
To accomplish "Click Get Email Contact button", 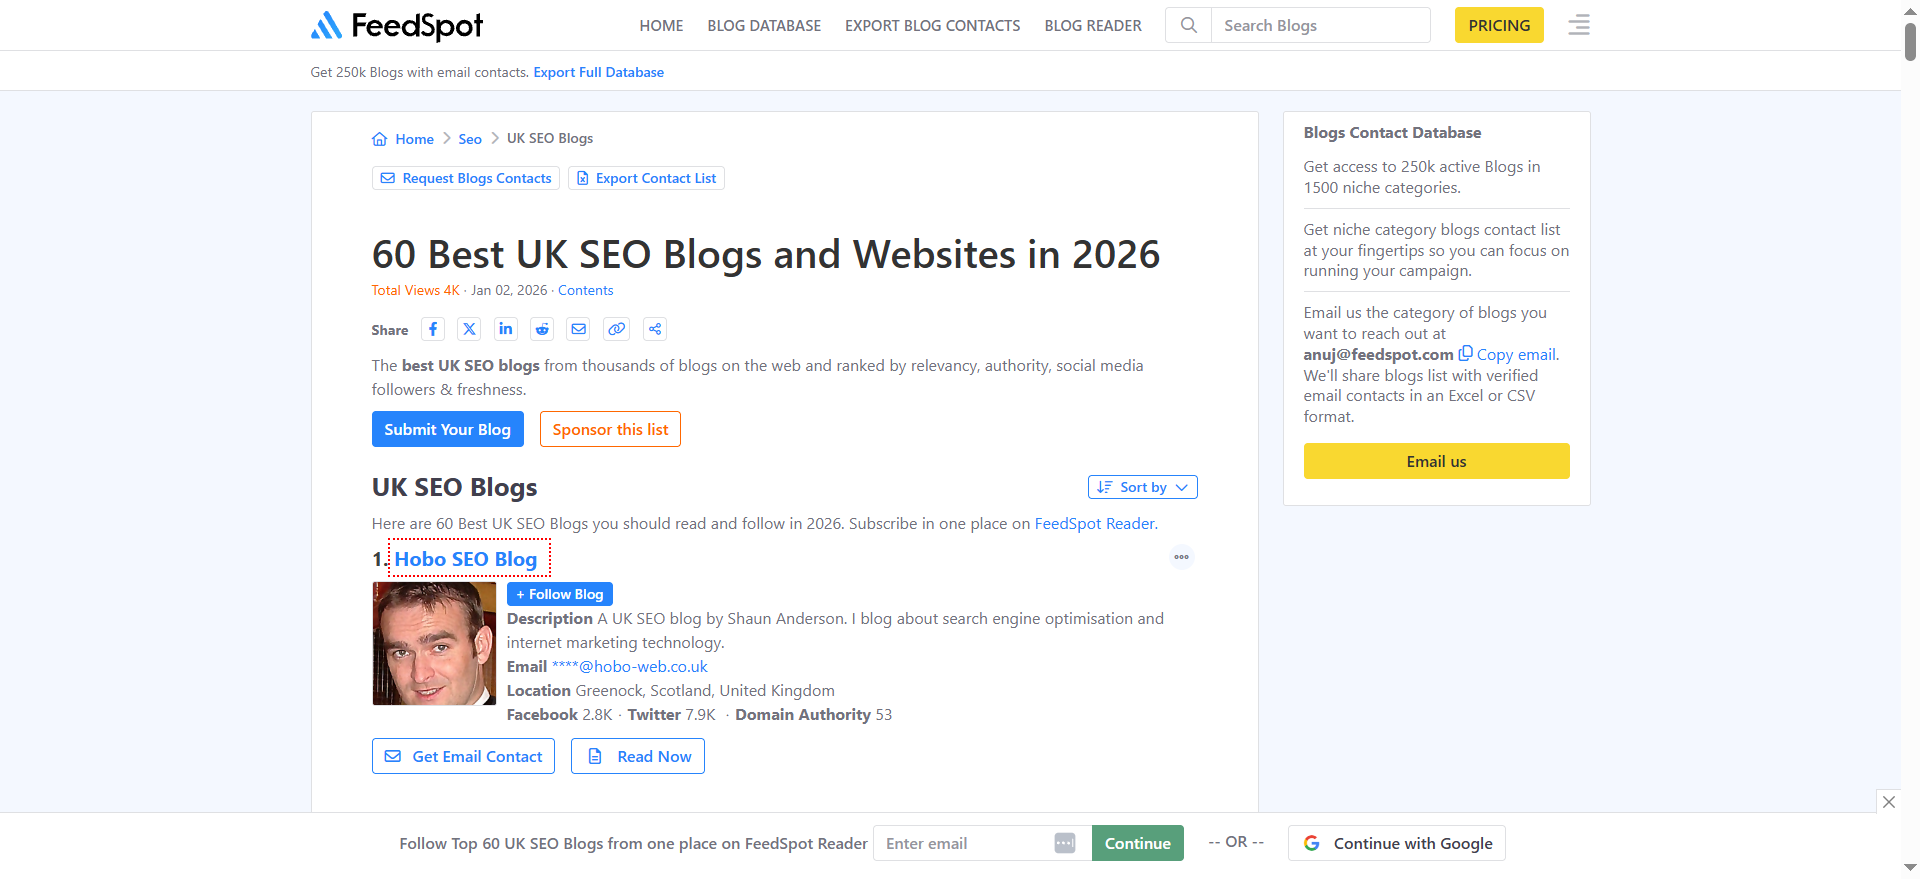I will coord(463,756).
